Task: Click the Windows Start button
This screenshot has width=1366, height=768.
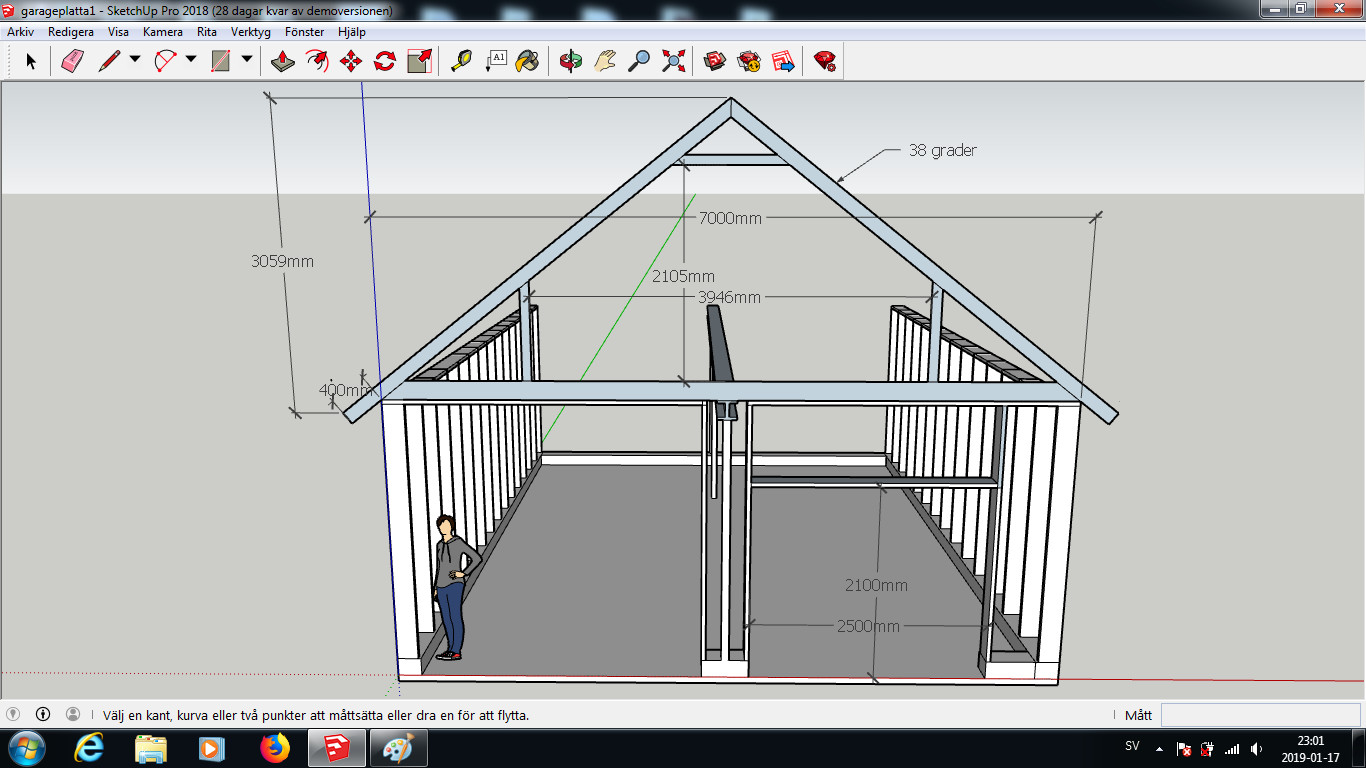Action: tap(26, 747)
